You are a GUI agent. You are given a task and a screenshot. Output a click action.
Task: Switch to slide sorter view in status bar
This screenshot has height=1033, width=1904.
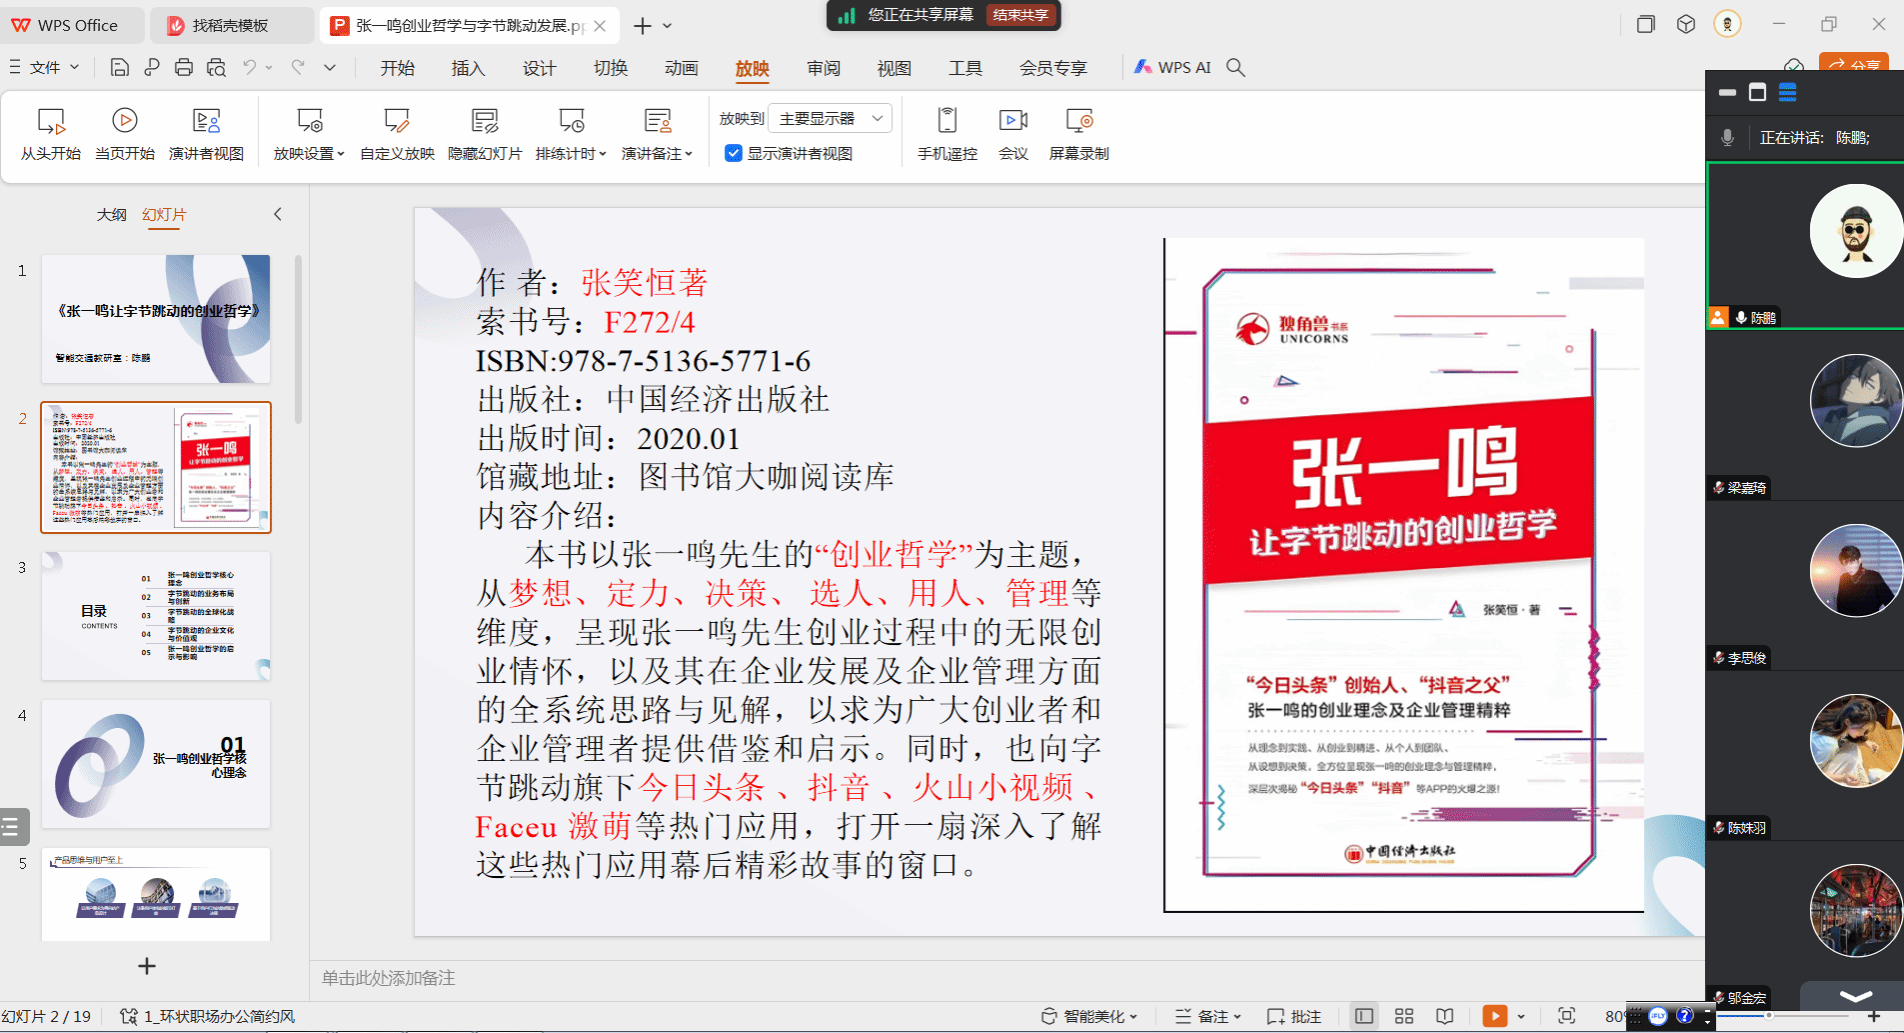(x=1404, y=1016)
